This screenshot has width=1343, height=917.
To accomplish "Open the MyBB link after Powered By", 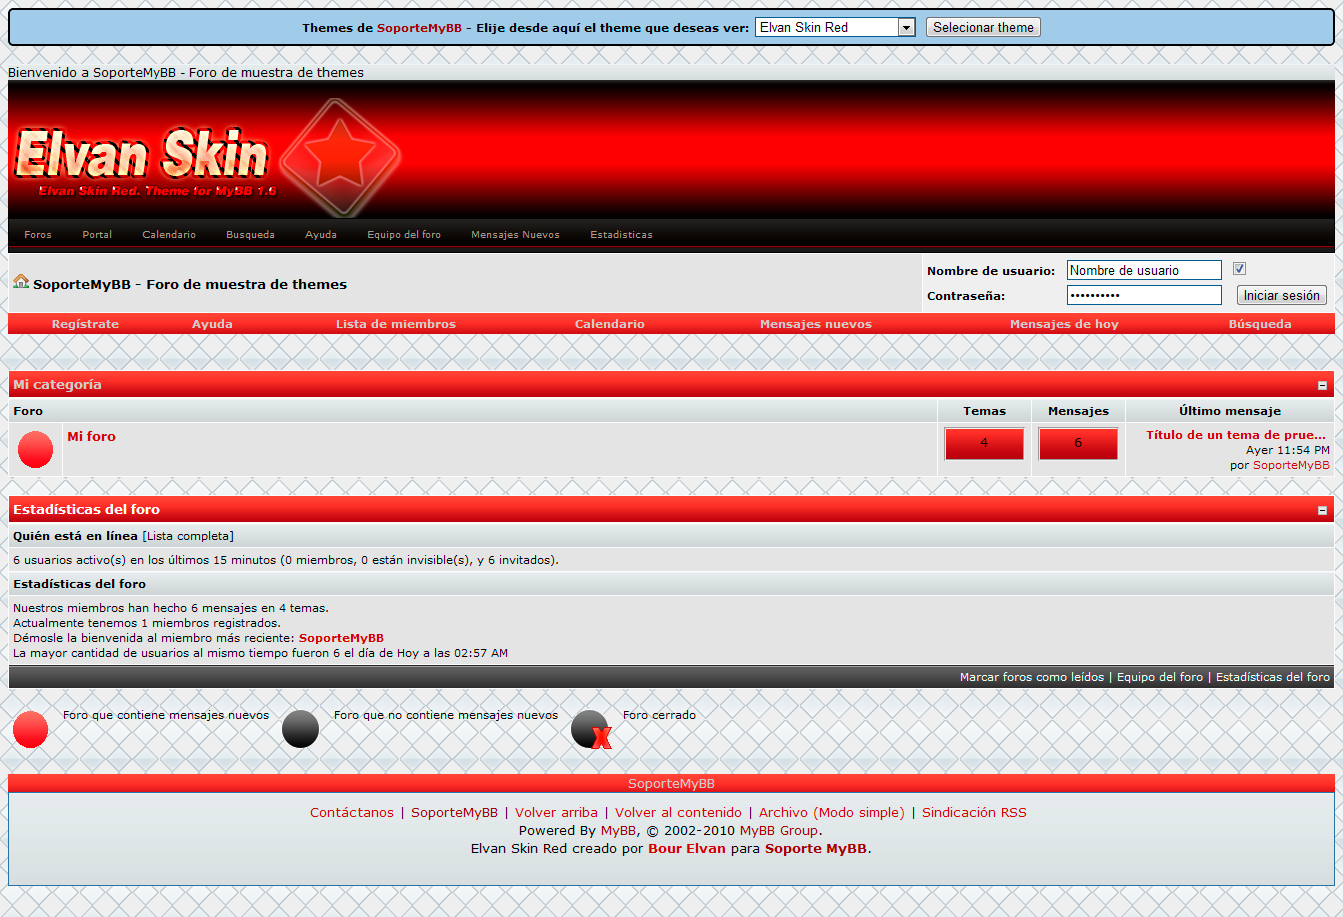I will (618, 831).
